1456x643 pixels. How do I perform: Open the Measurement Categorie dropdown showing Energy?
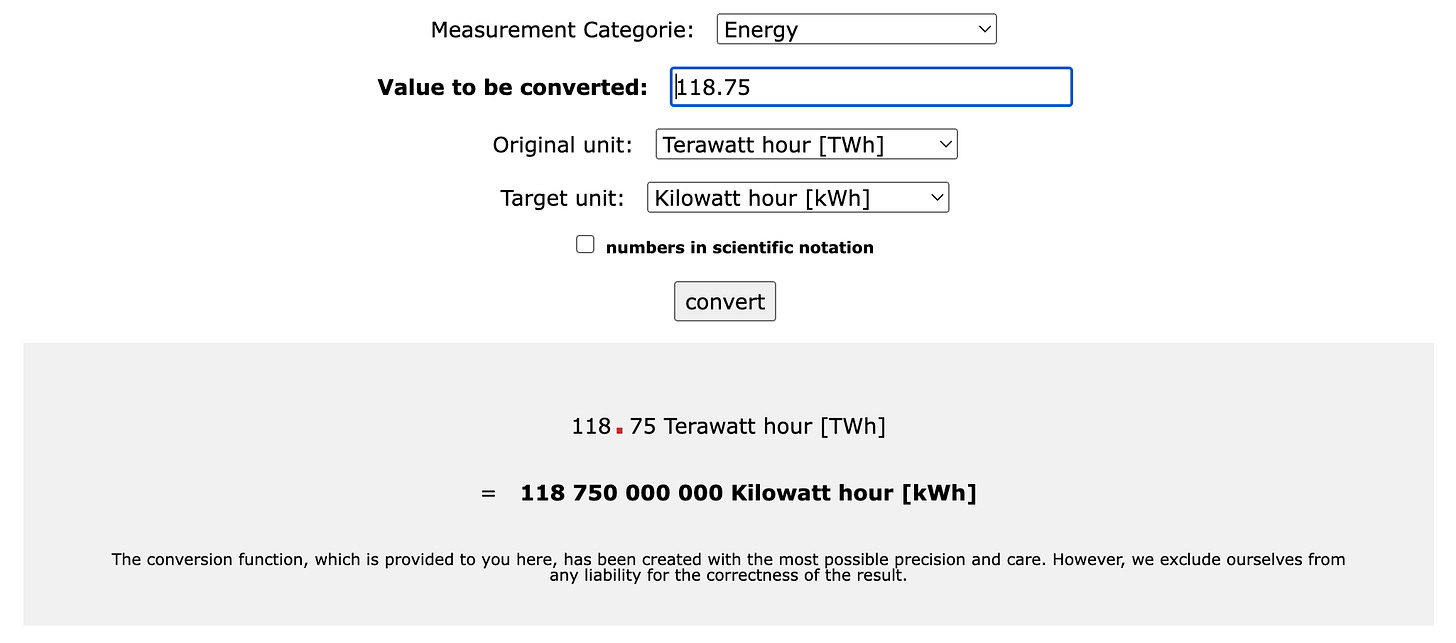click(x=857, y=29)
